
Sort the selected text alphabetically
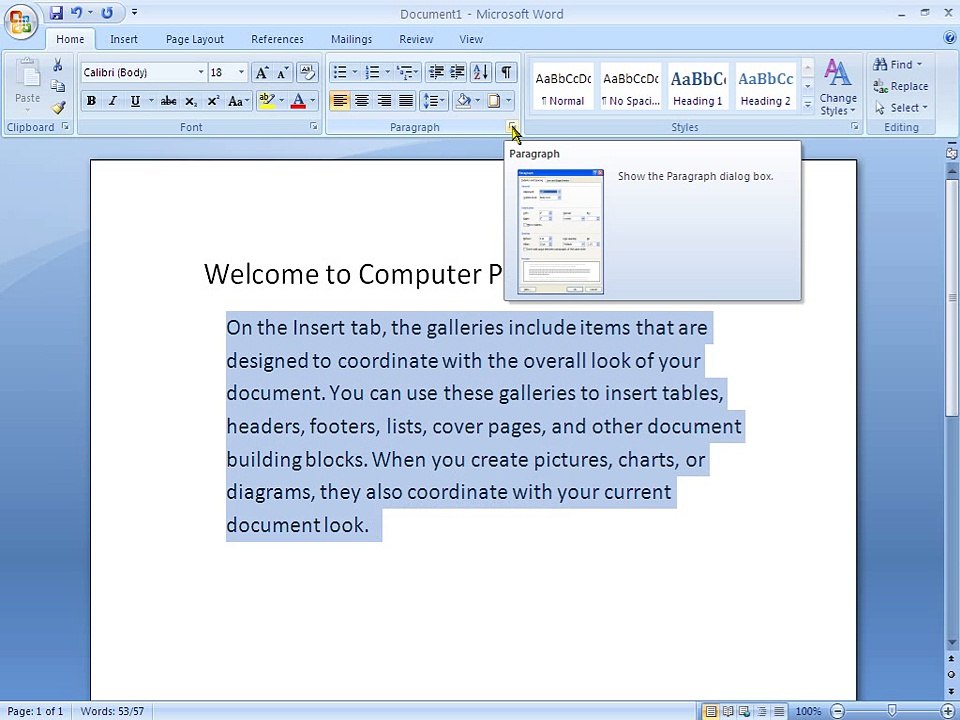click(481, 73)
